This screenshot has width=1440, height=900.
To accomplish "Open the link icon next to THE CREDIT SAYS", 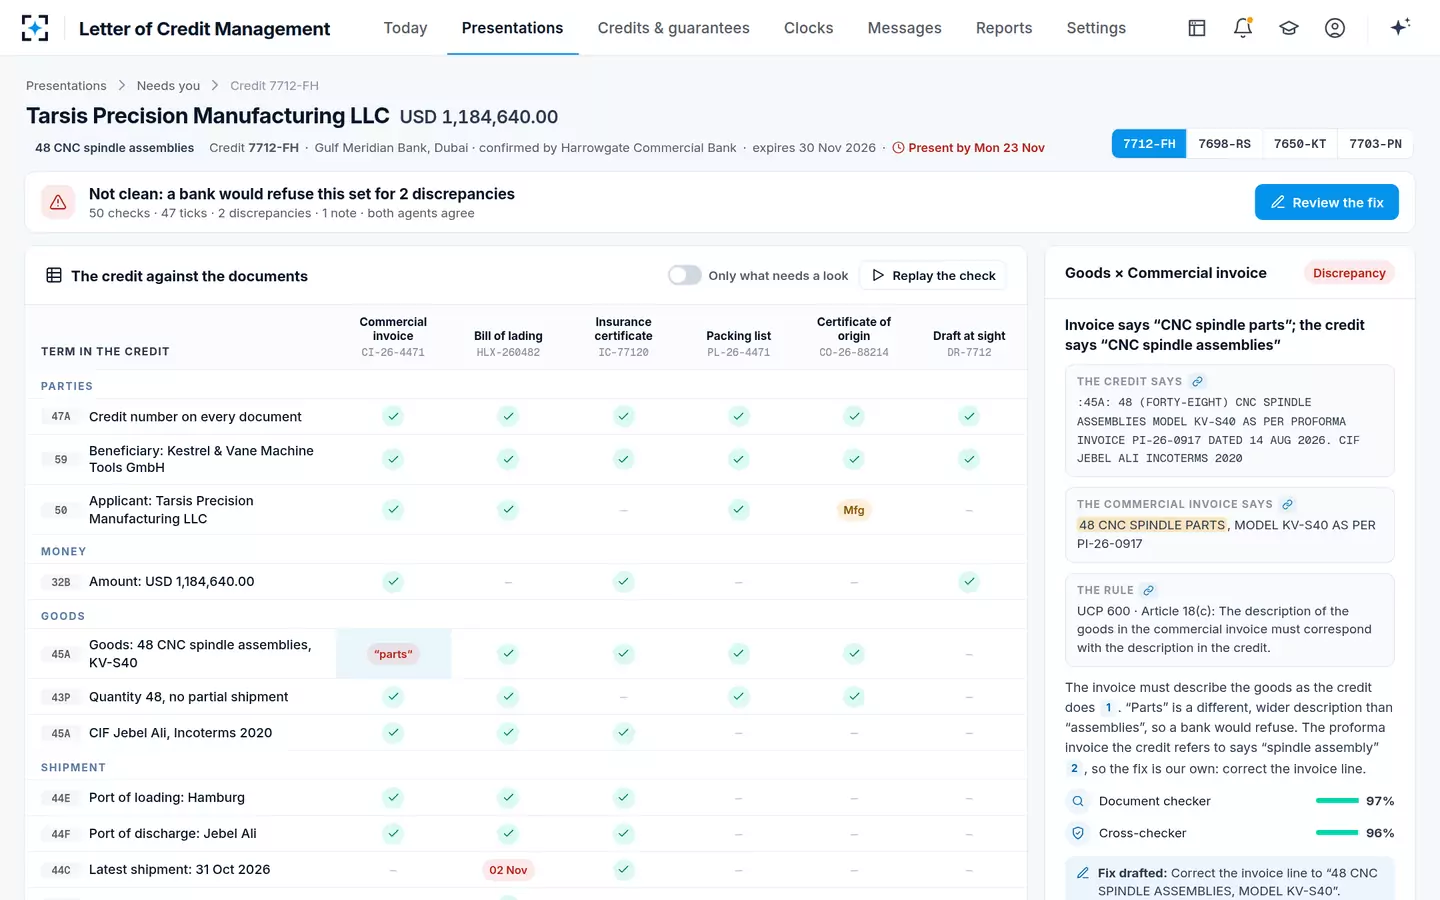I will click(x=1197, y=382).
